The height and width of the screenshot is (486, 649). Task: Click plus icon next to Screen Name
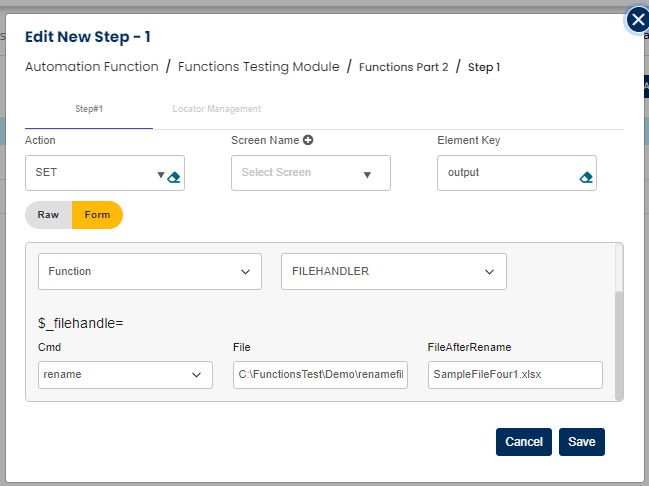coord(308,140)
